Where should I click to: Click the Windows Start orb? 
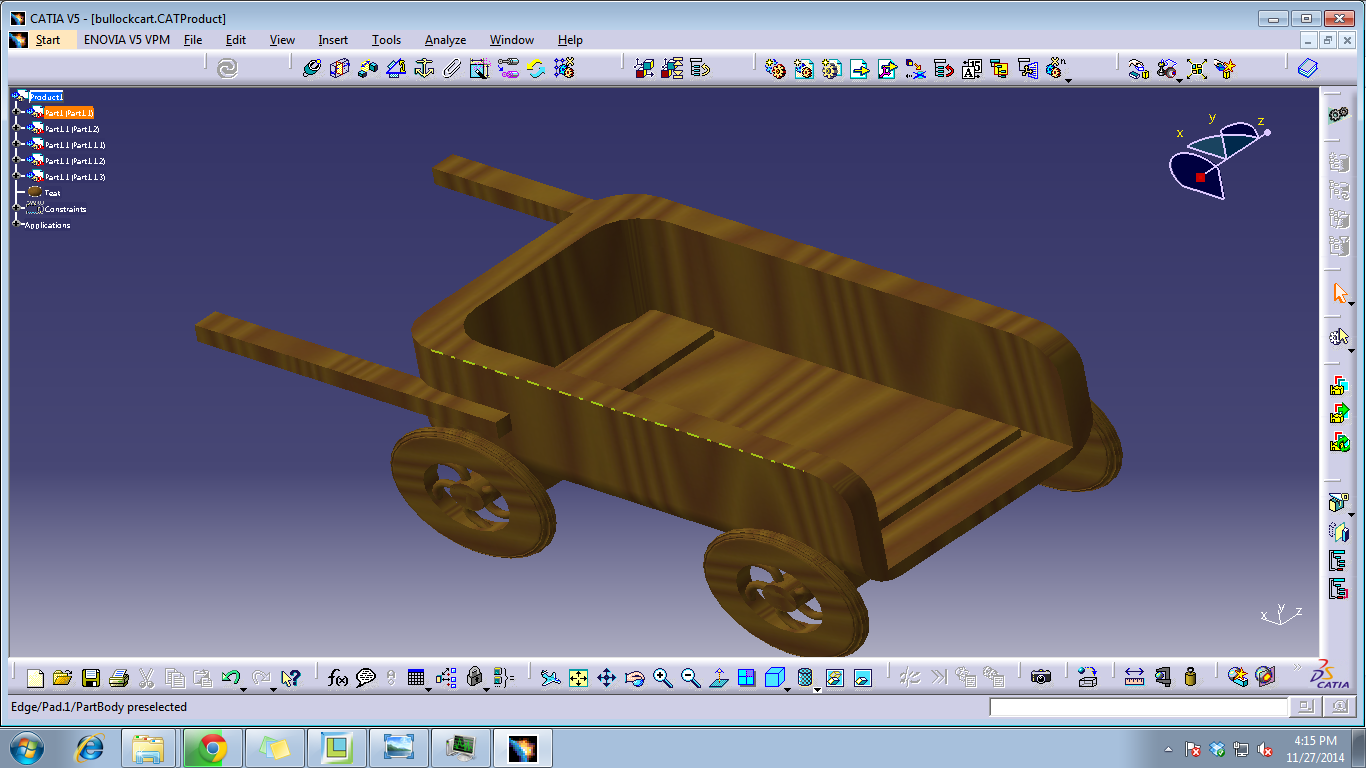pyautogui.click(x=26, y=748)
